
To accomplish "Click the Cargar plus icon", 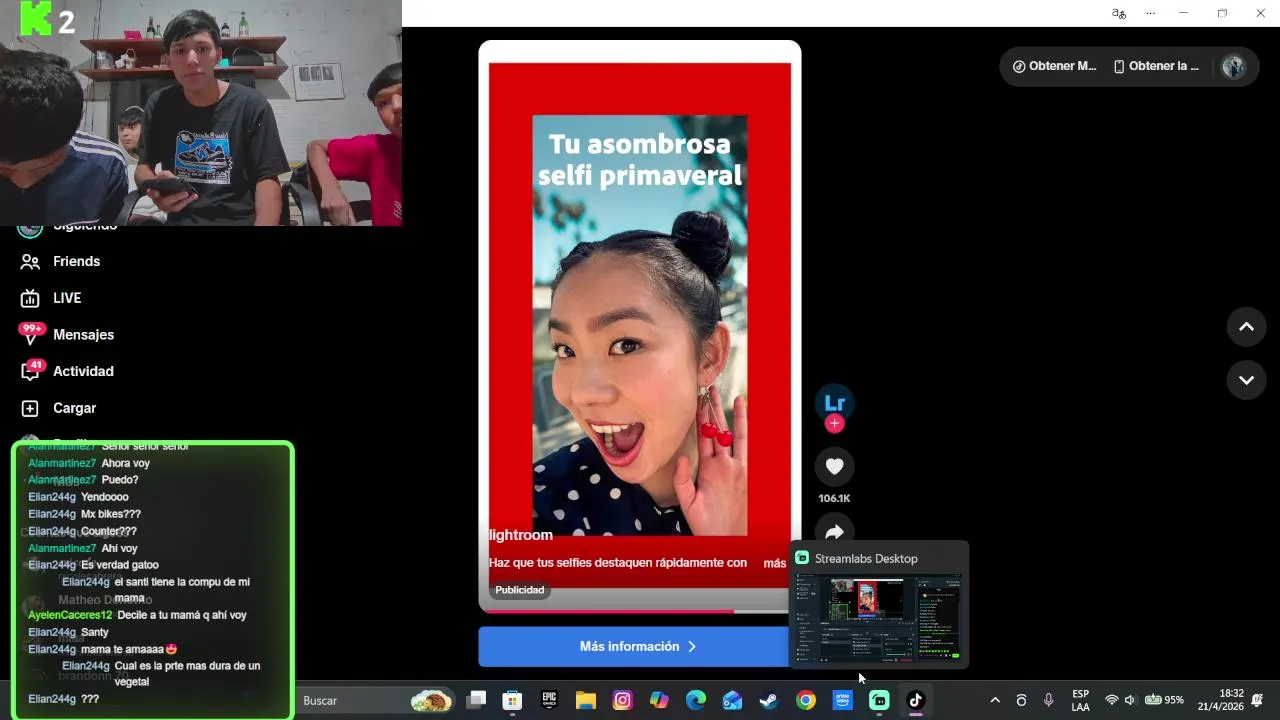I will point(30,408).
